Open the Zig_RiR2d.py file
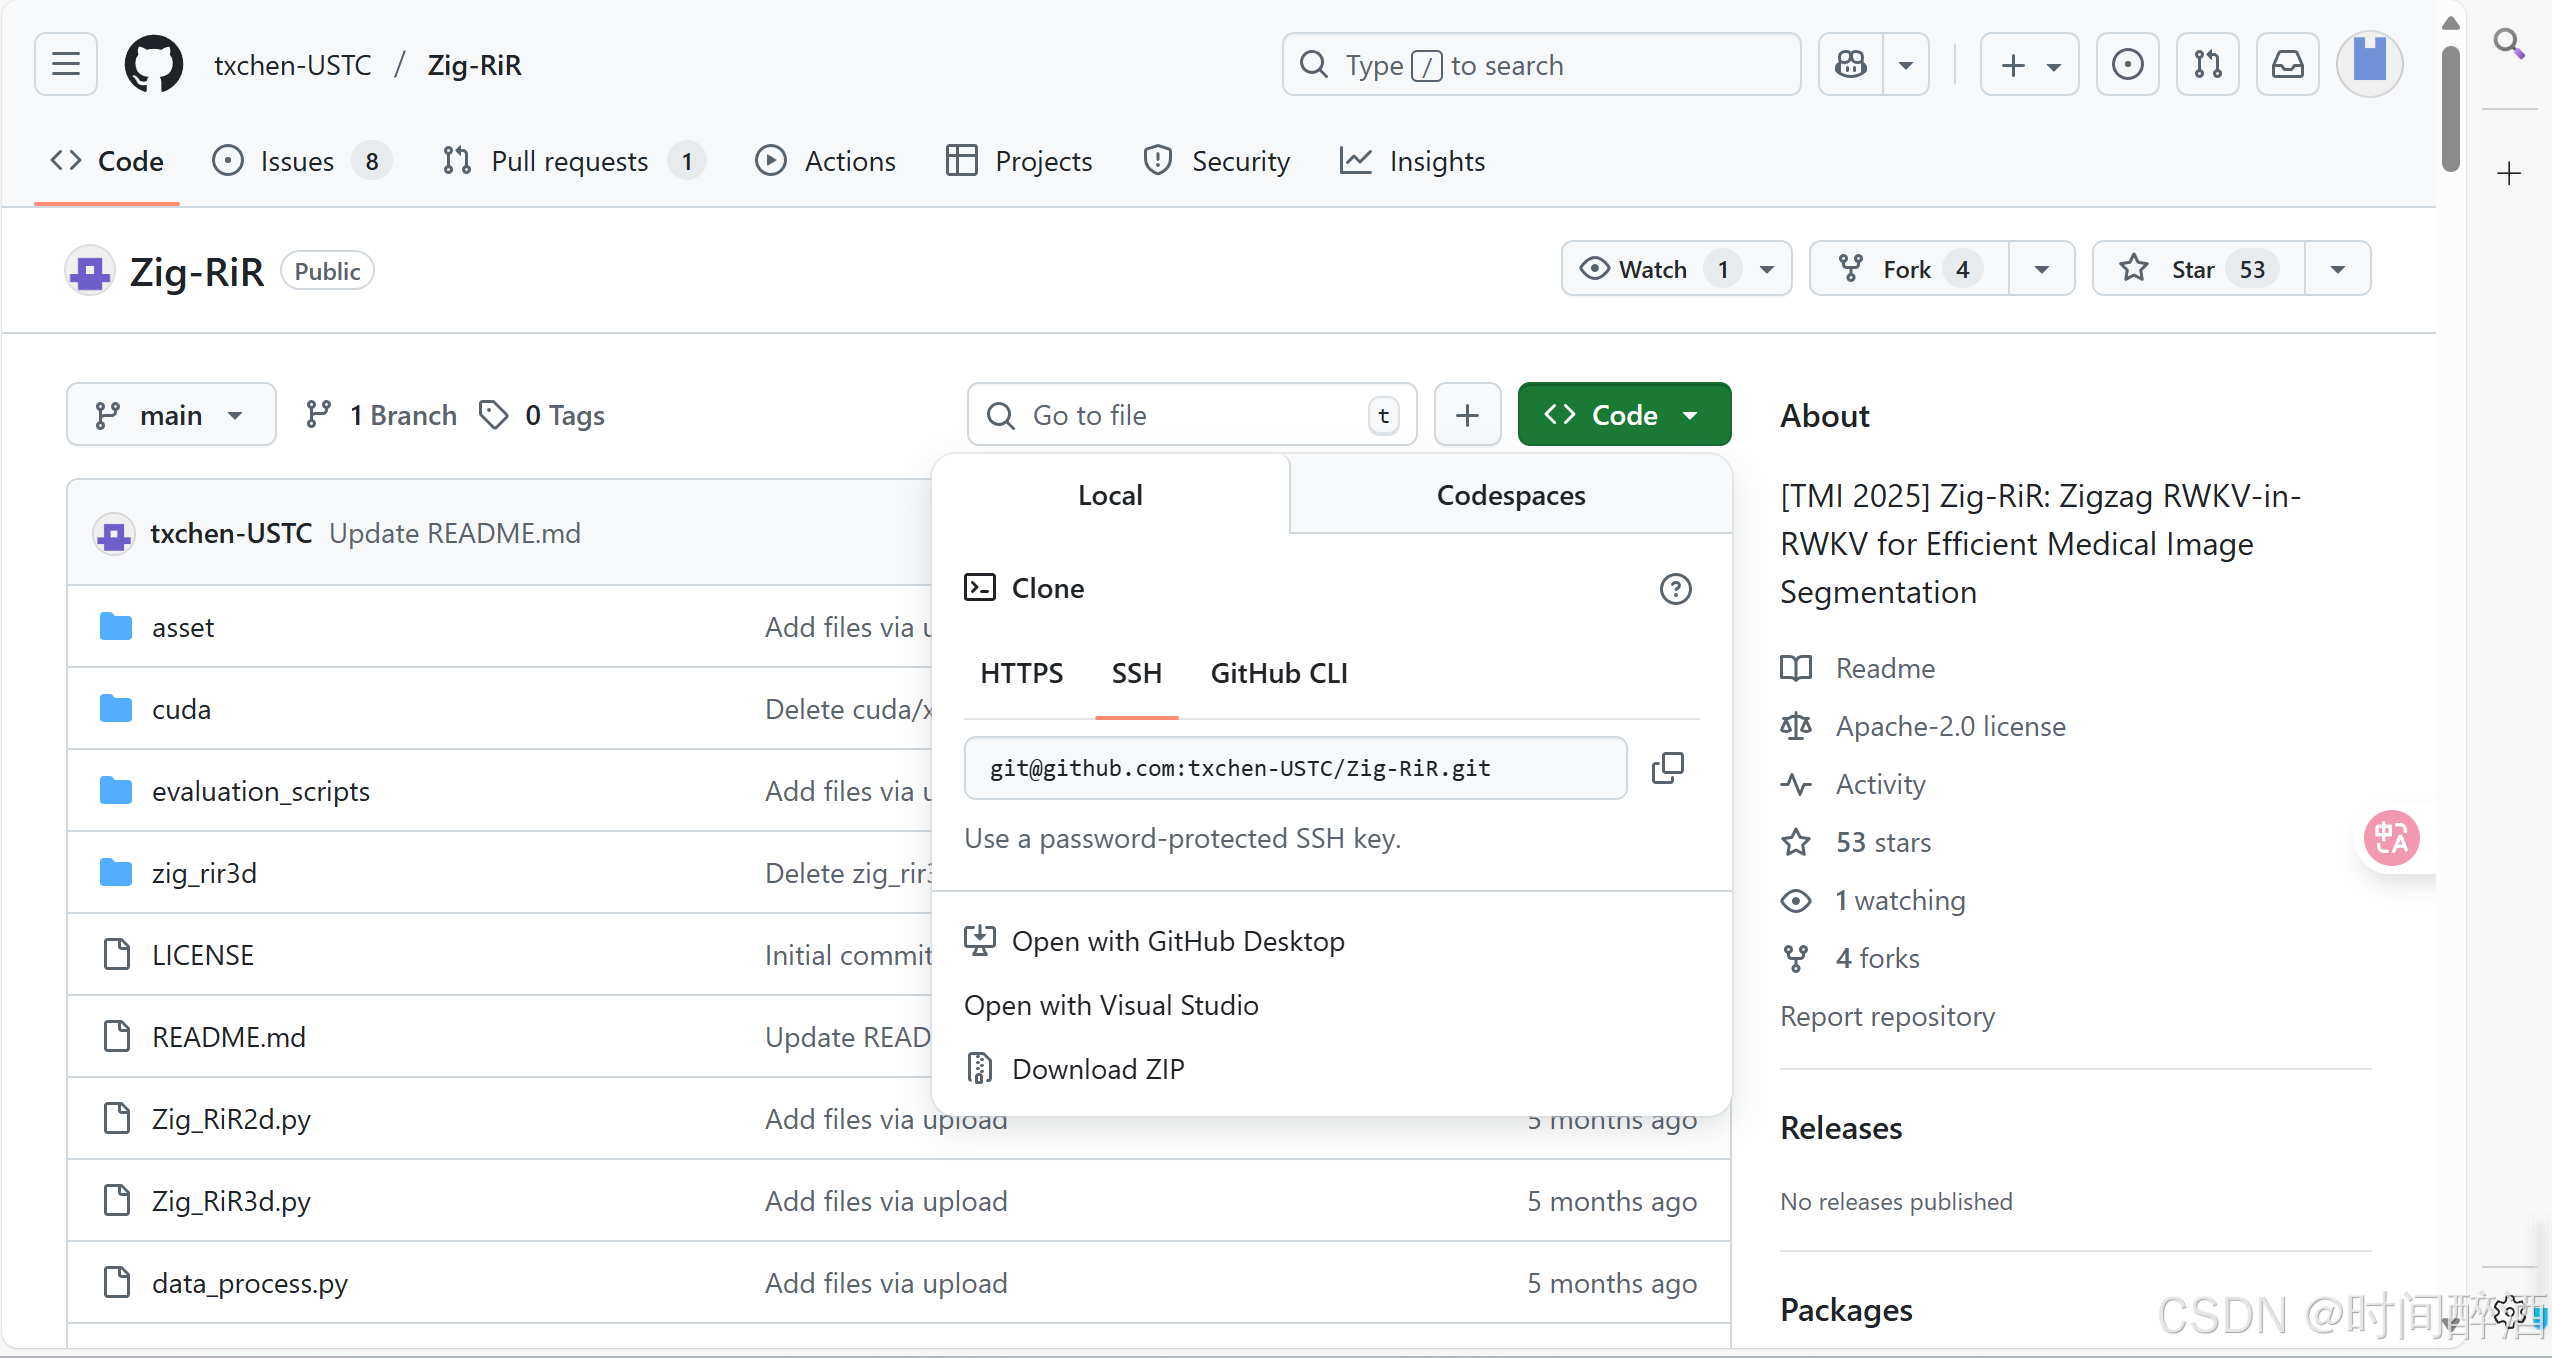Viewport: 2552px width, 1358px height. 231,1119
